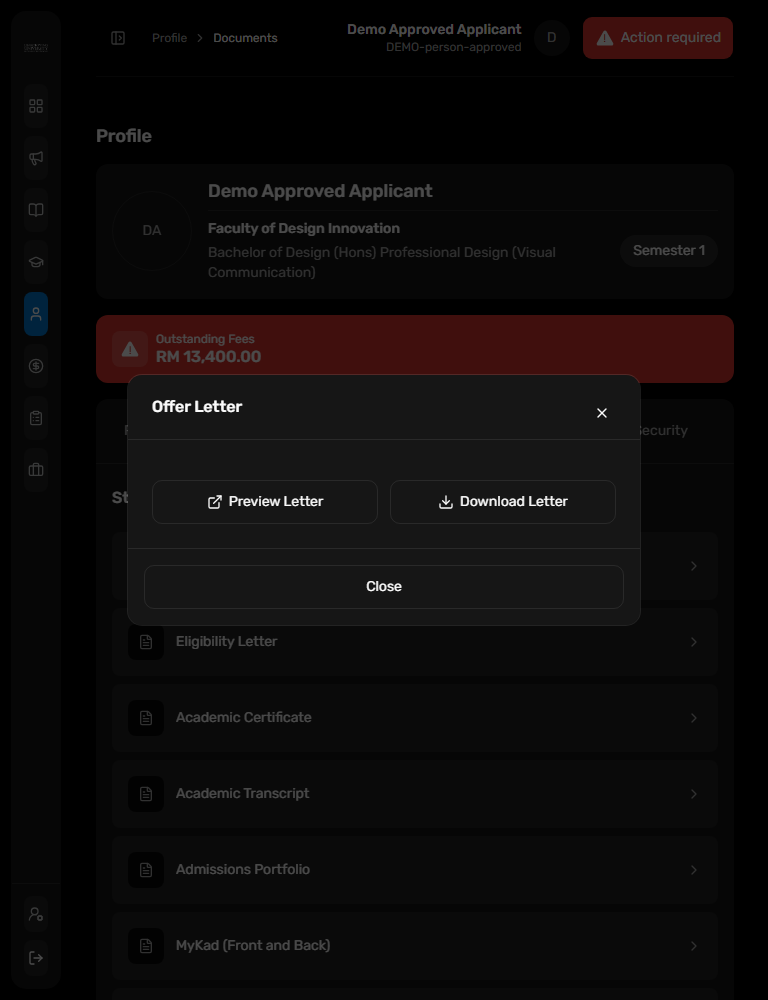Click Download Letter button

[503, 502]
